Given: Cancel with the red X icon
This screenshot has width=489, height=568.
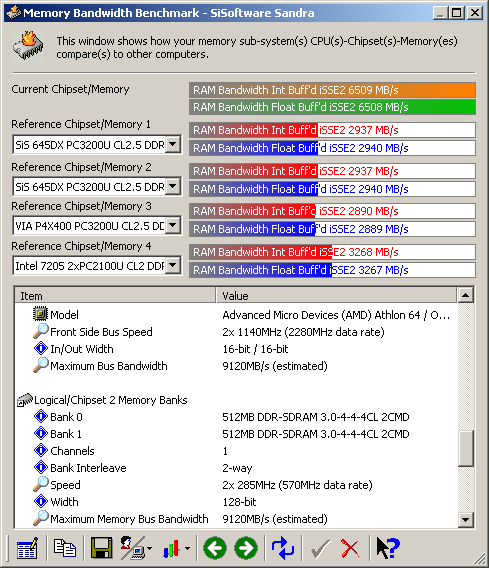Looking at the screenshot, I should pyautogui.click(x=350, y=548).
